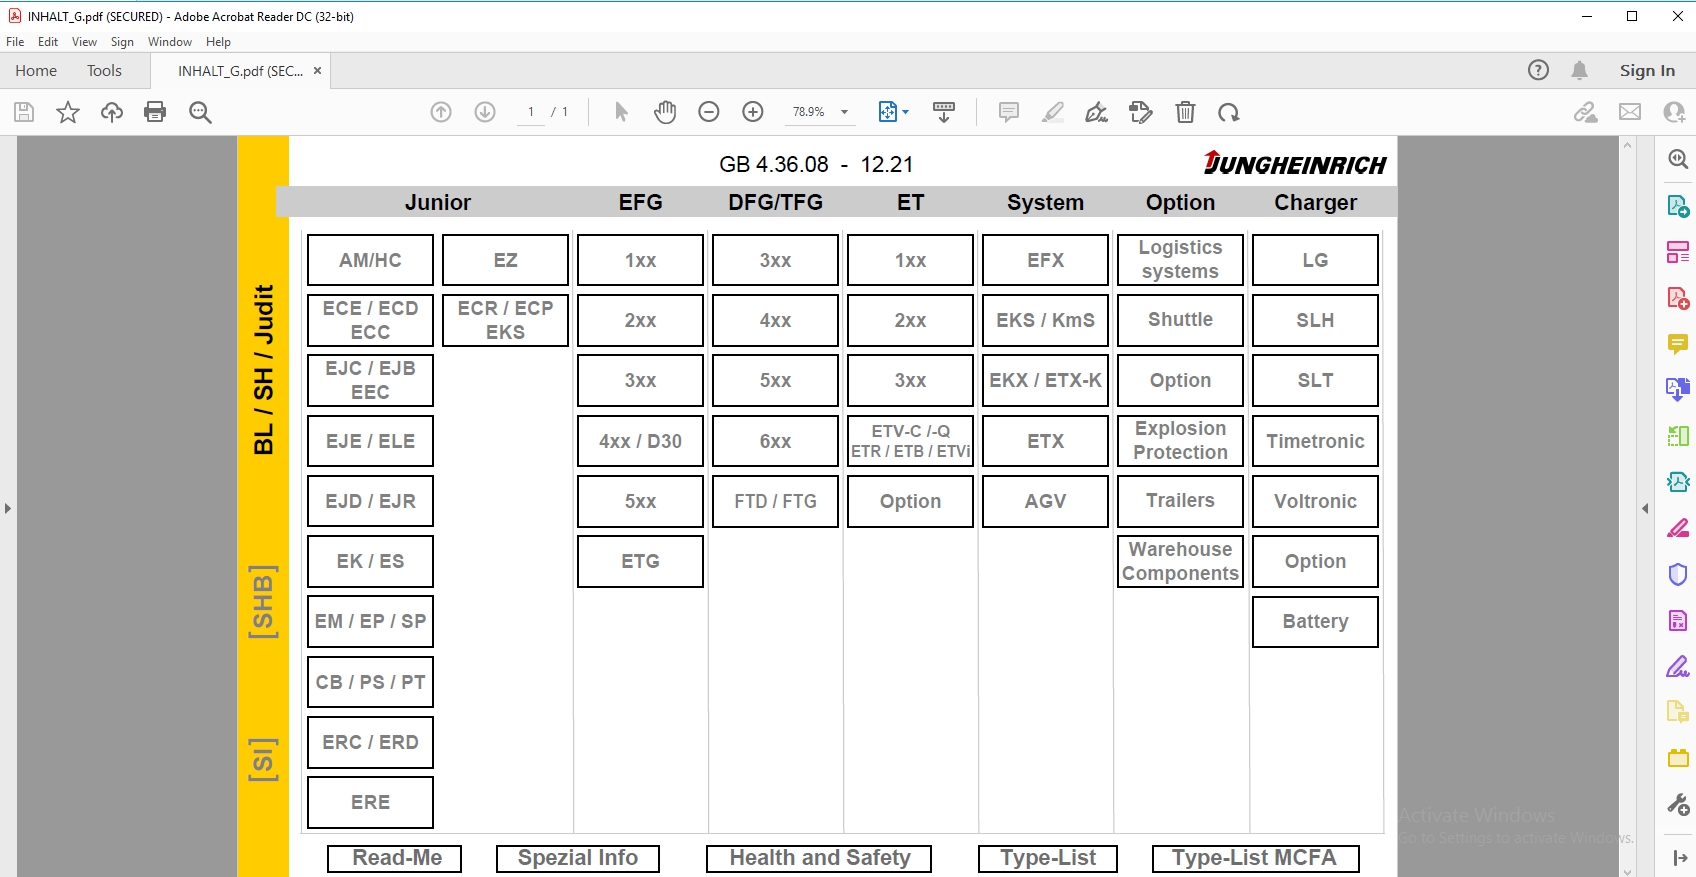Viewport: 1696px width, 877px height.
Task: Open fit page options icon
Action: (893, 112)
